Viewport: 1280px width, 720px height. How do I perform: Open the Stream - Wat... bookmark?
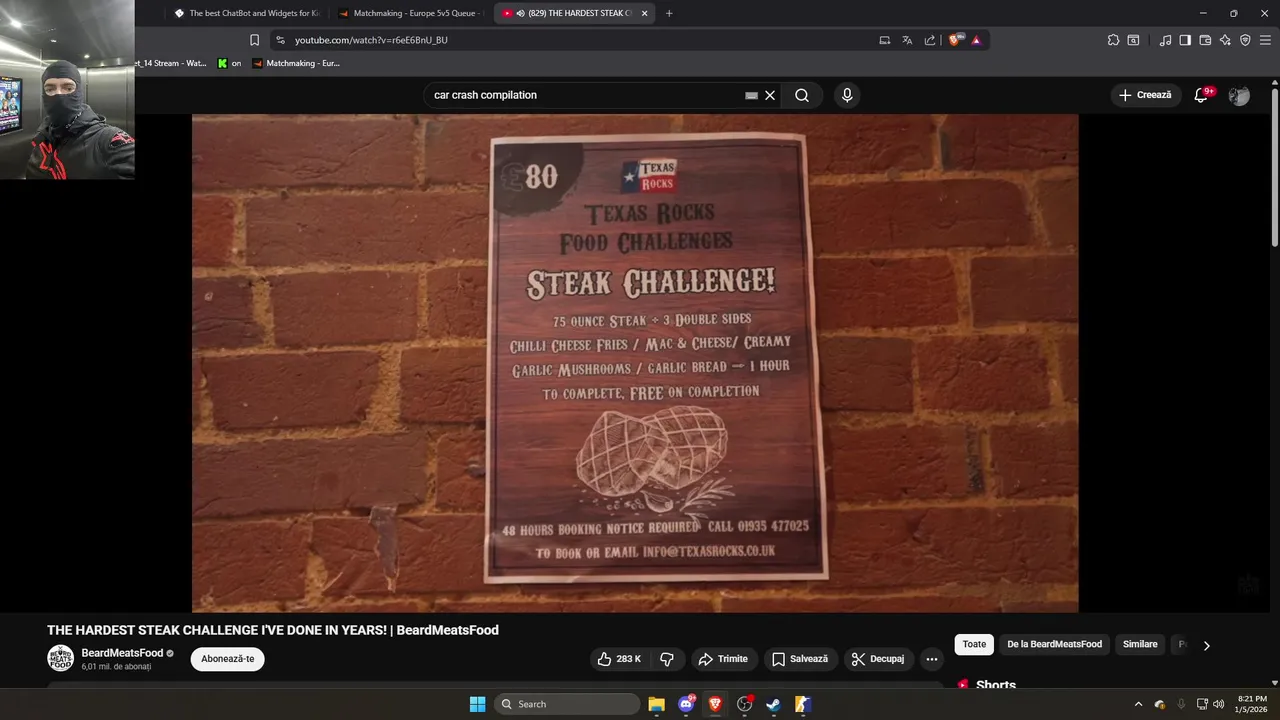[173, 63]
